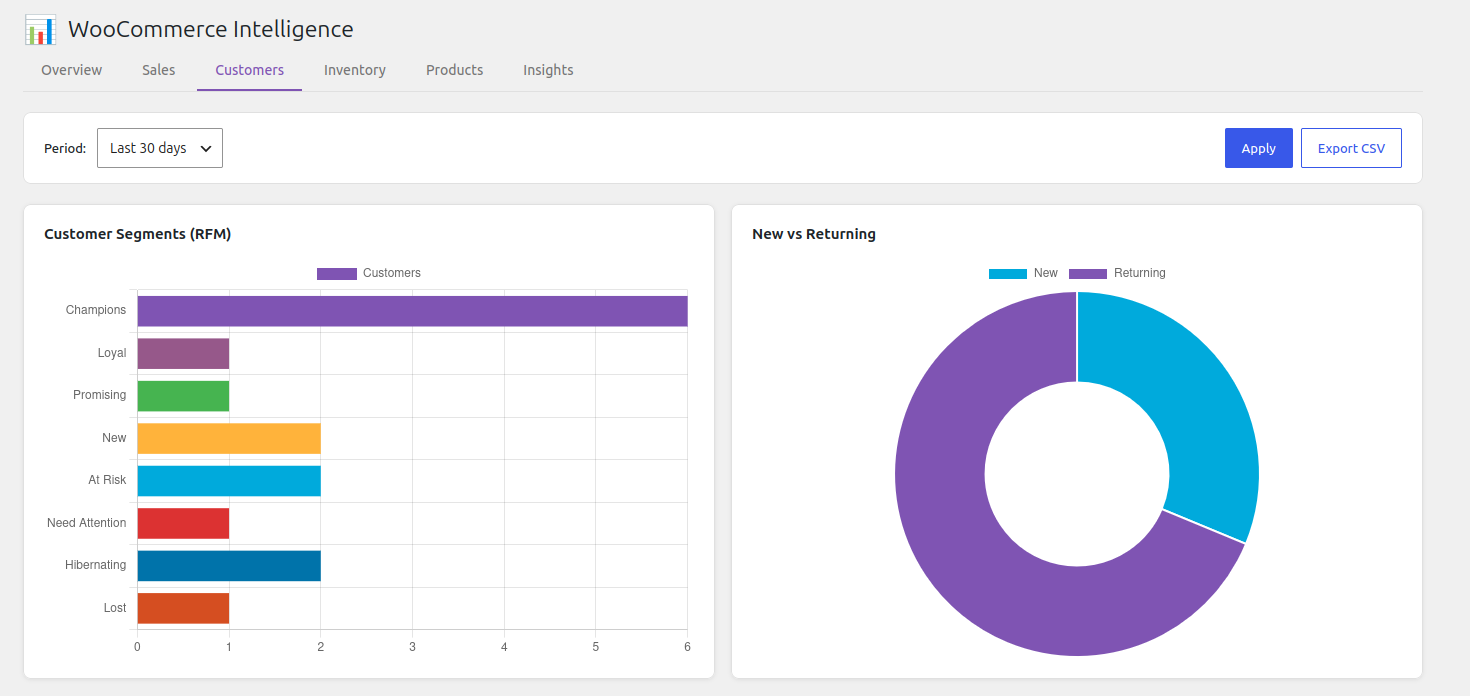Click the green Promising bar

(x=183, y=396)
